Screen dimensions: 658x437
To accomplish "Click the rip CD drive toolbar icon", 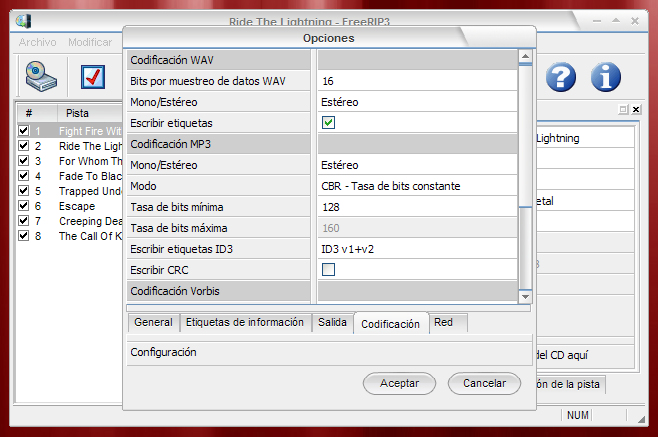I will pyautogui.click(x=41, y=77).
